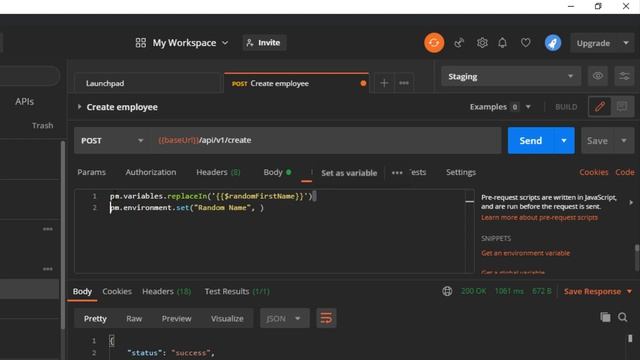Switch response view to Preview
Screen dimensions: 640x360
coord(176,318)
